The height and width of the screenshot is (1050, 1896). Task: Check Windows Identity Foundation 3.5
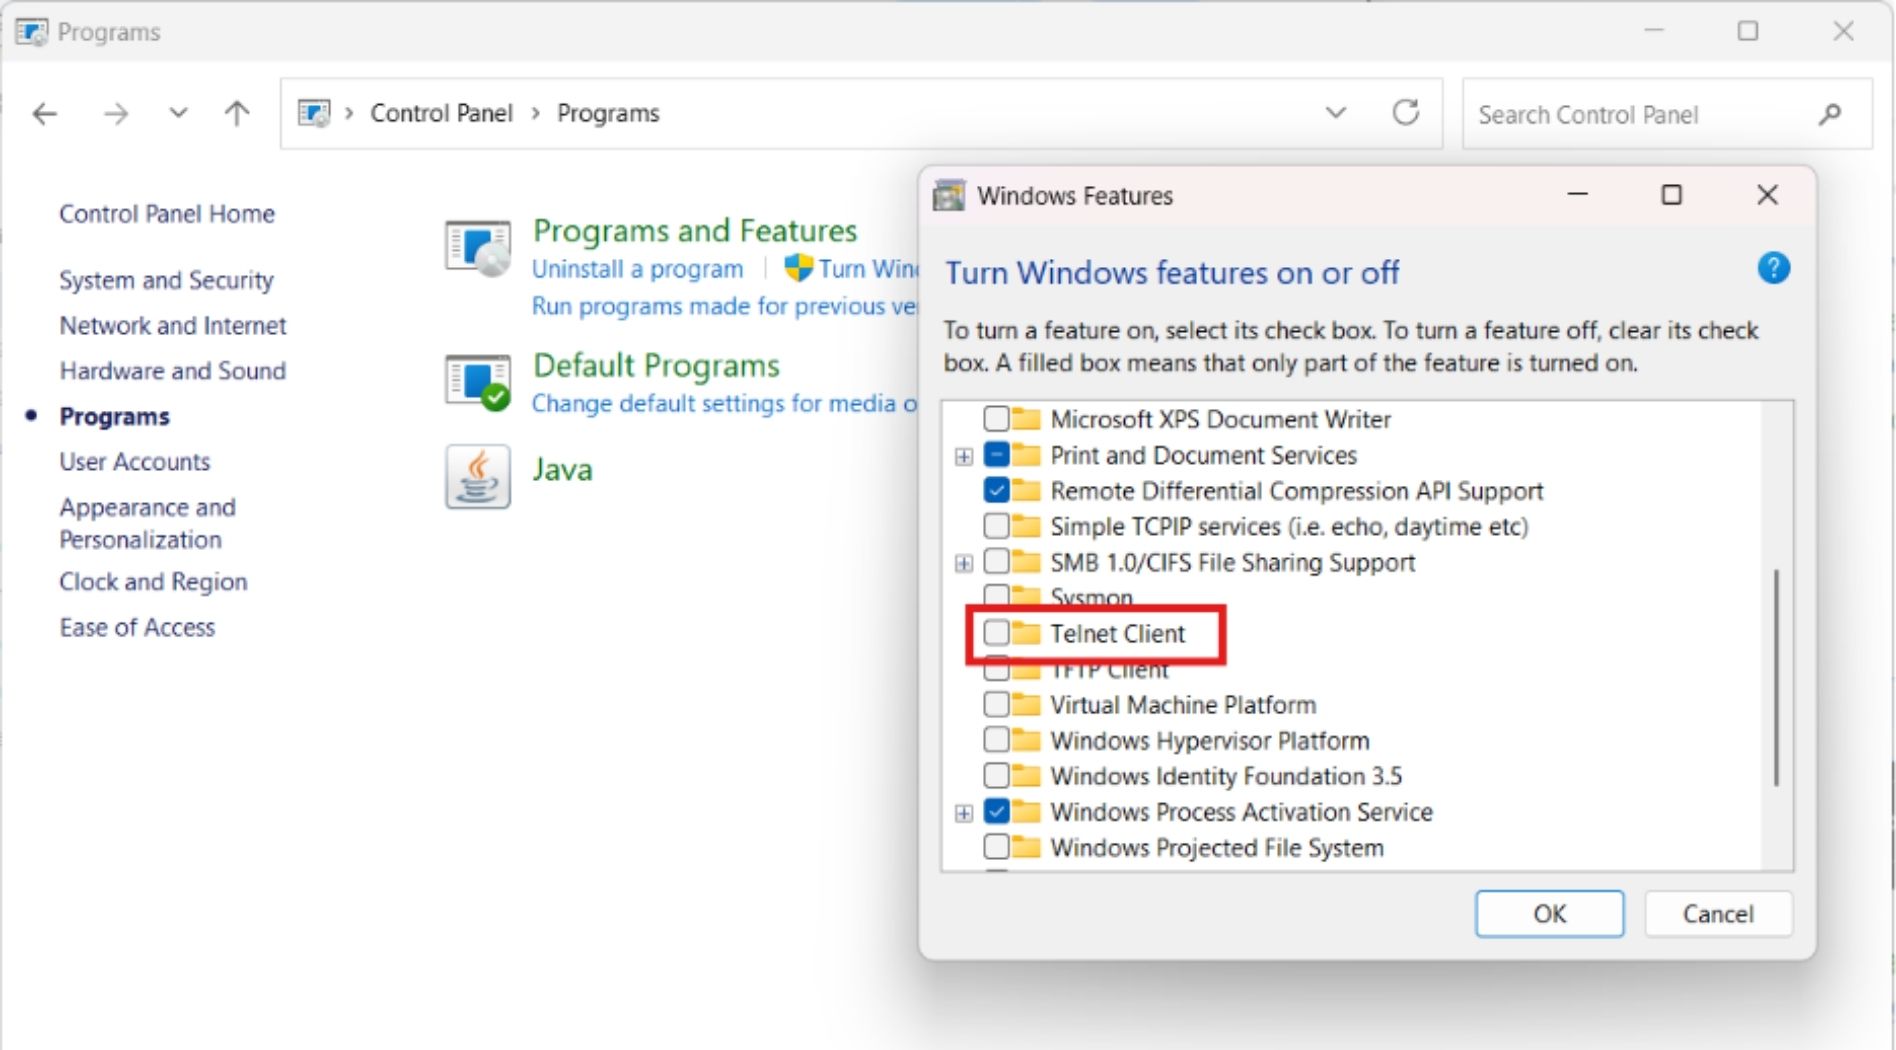[x=996, y=776]
